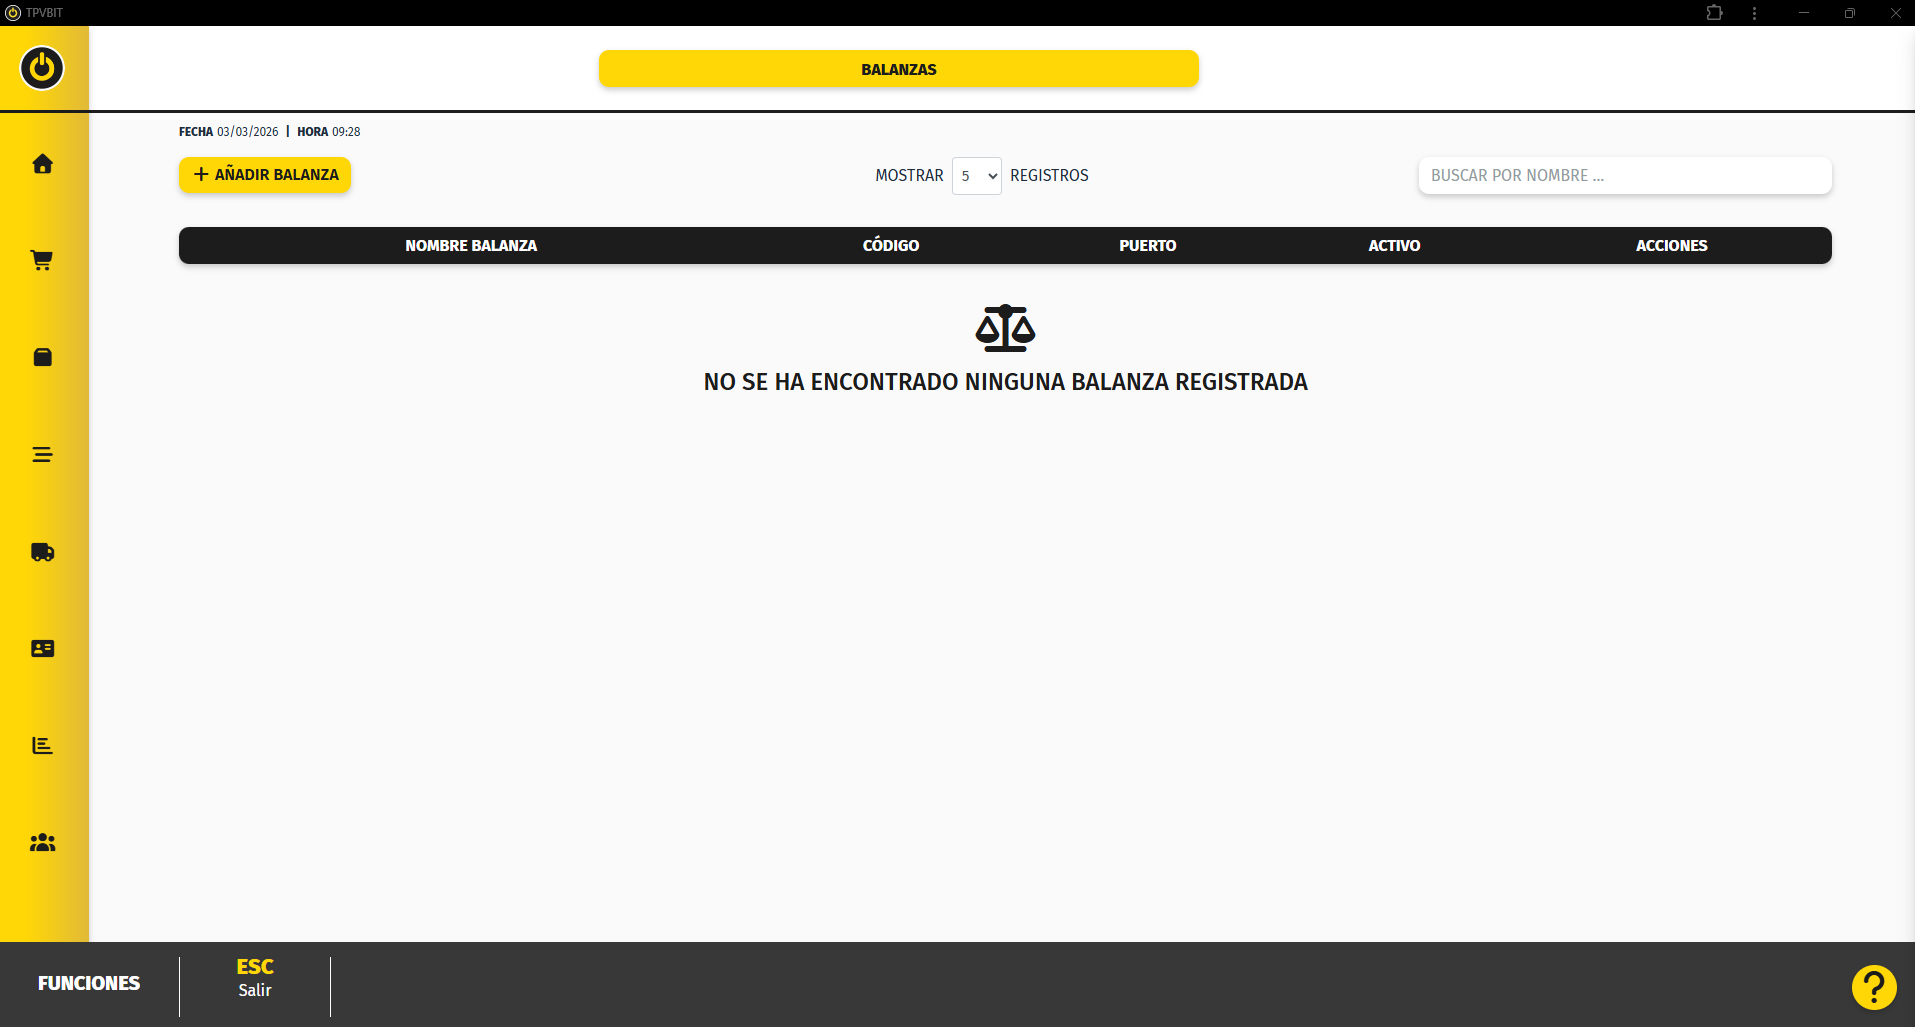Click the extensions puzzle icon in title bar
The width and height of the screenshot is (1915, 1027).
point(1714,13)
